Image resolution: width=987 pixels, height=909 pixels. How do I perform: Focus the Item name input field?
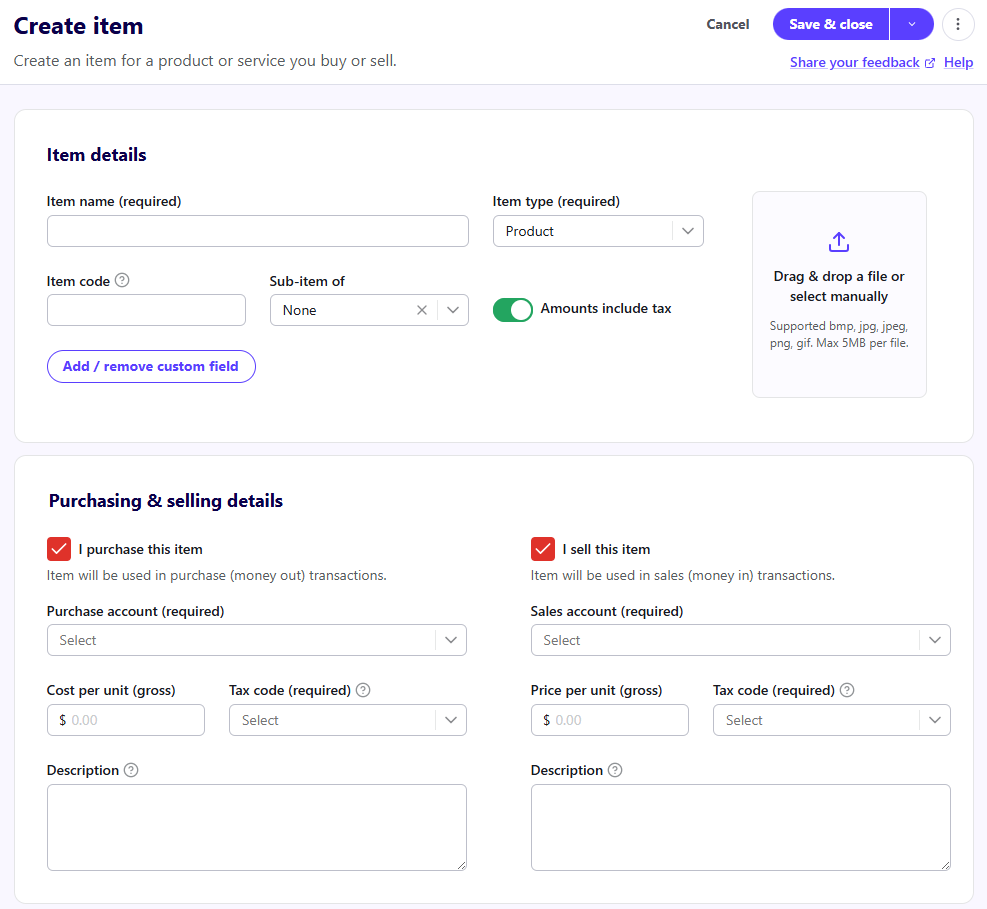pos(257,231)
